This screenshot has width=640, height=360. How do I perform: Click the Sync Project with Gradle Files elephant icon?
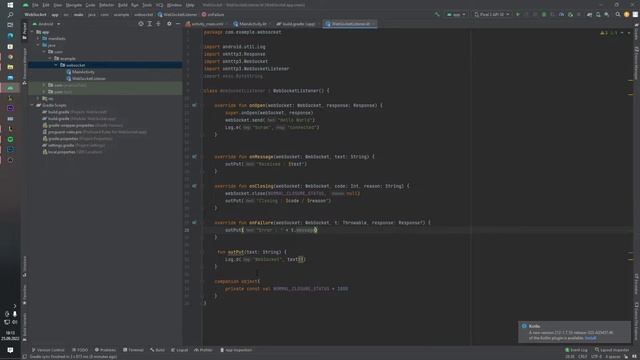(x=589, y=14)
